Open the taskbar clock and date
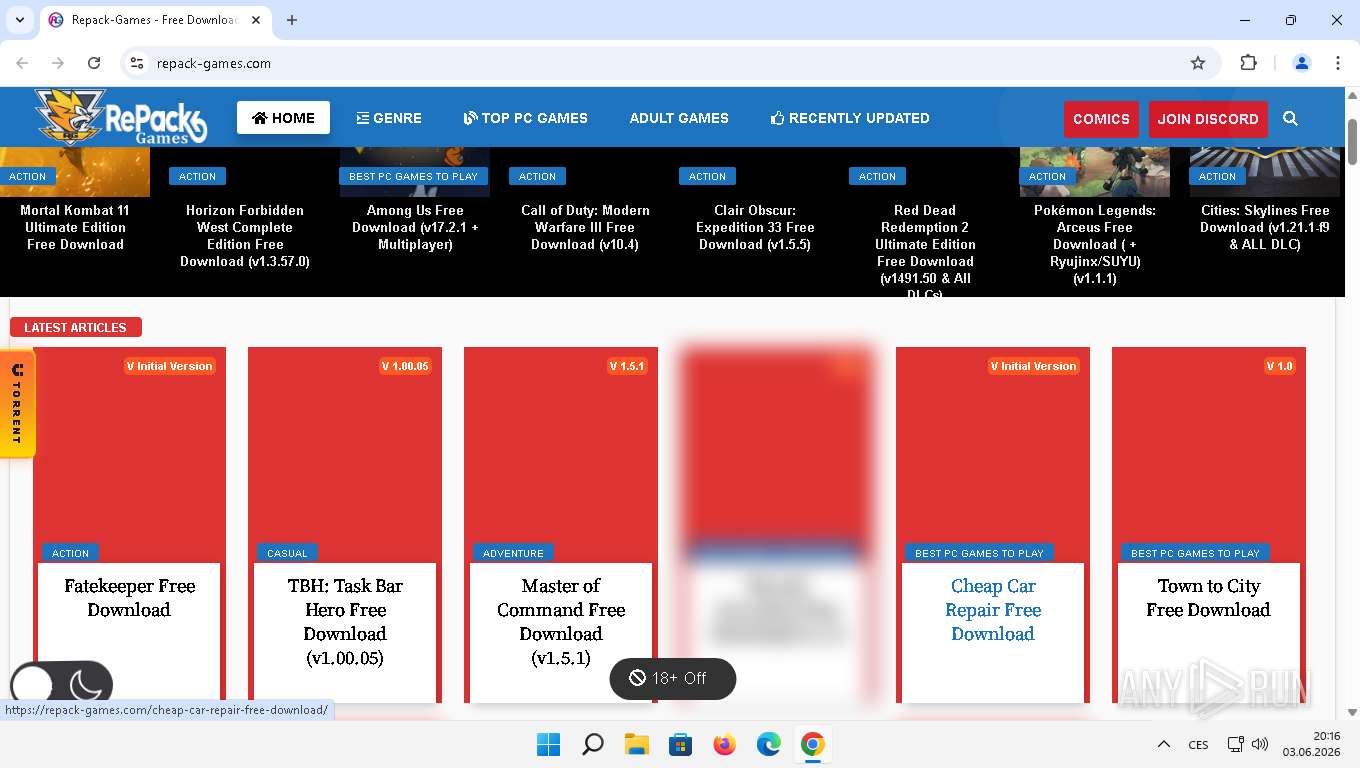The height and width of the screenshot is (768, 1360). [x=1311, y=744]
